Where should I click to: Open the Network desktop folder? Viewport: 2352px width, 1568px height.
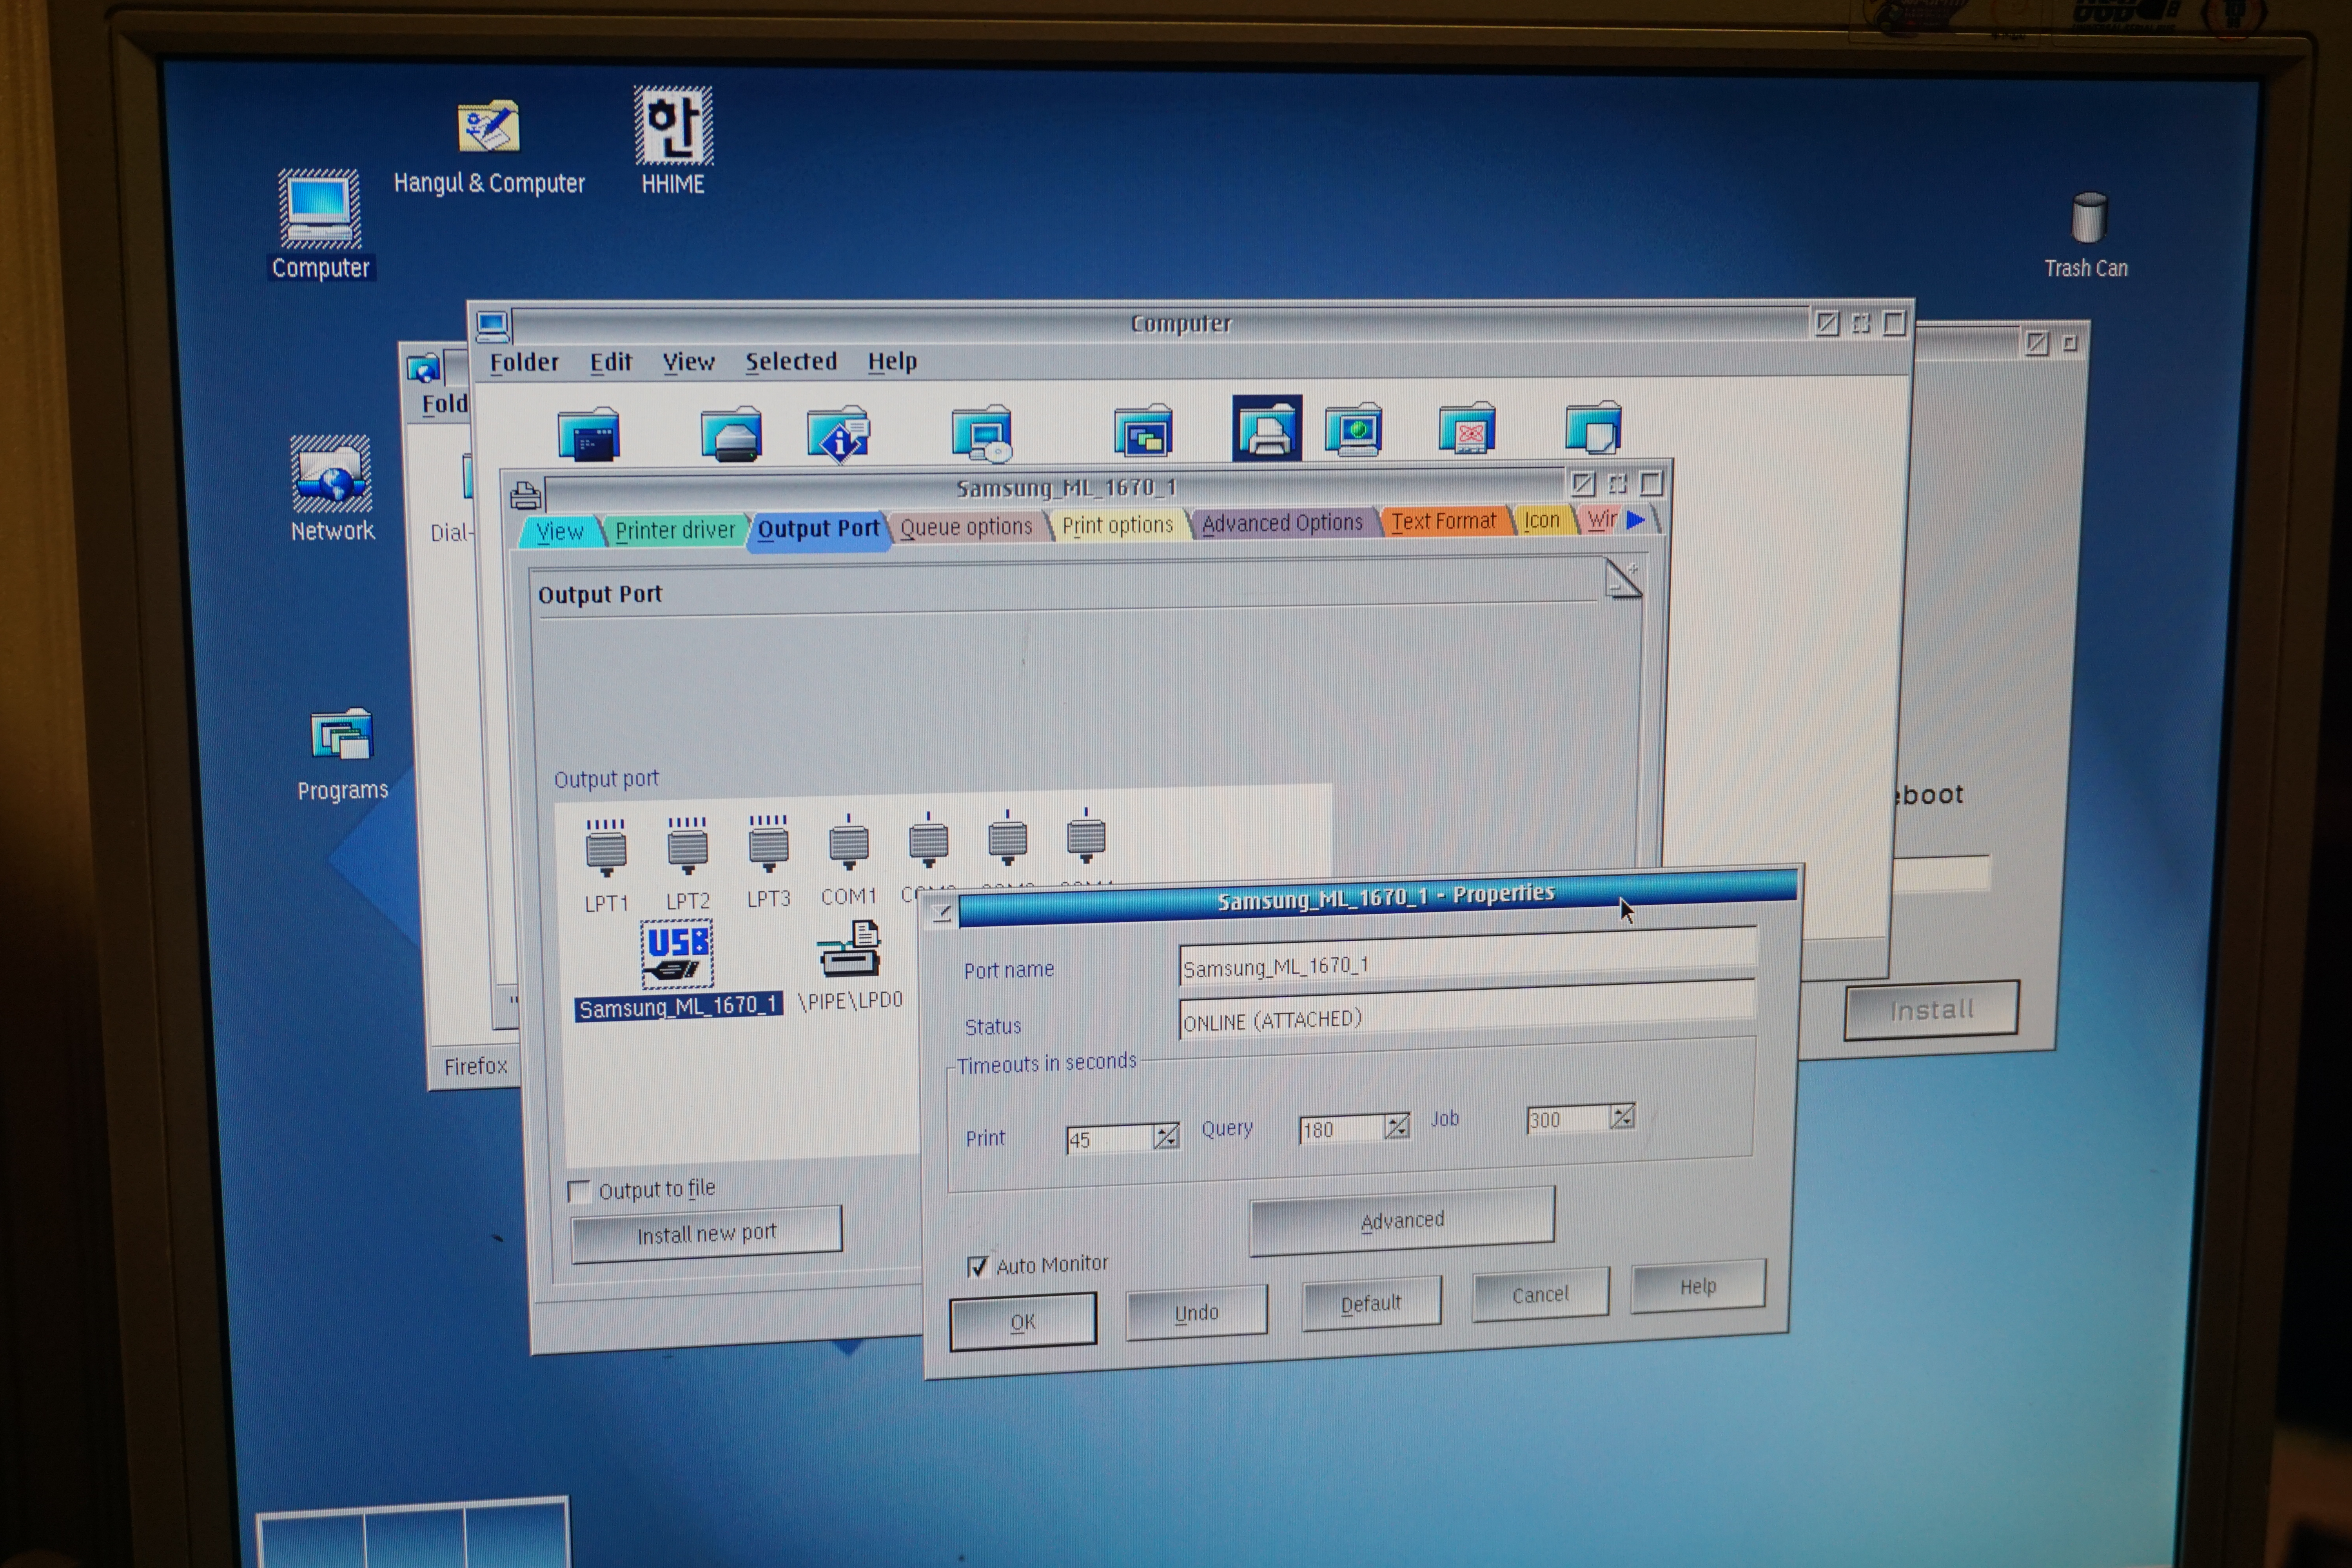click(x=331, y=474)
